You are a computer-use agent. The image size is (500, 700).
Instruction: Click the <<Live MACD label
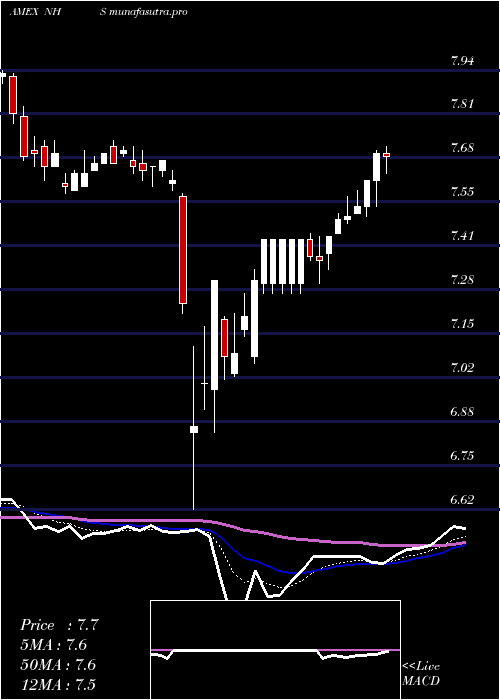pos(421,674)
